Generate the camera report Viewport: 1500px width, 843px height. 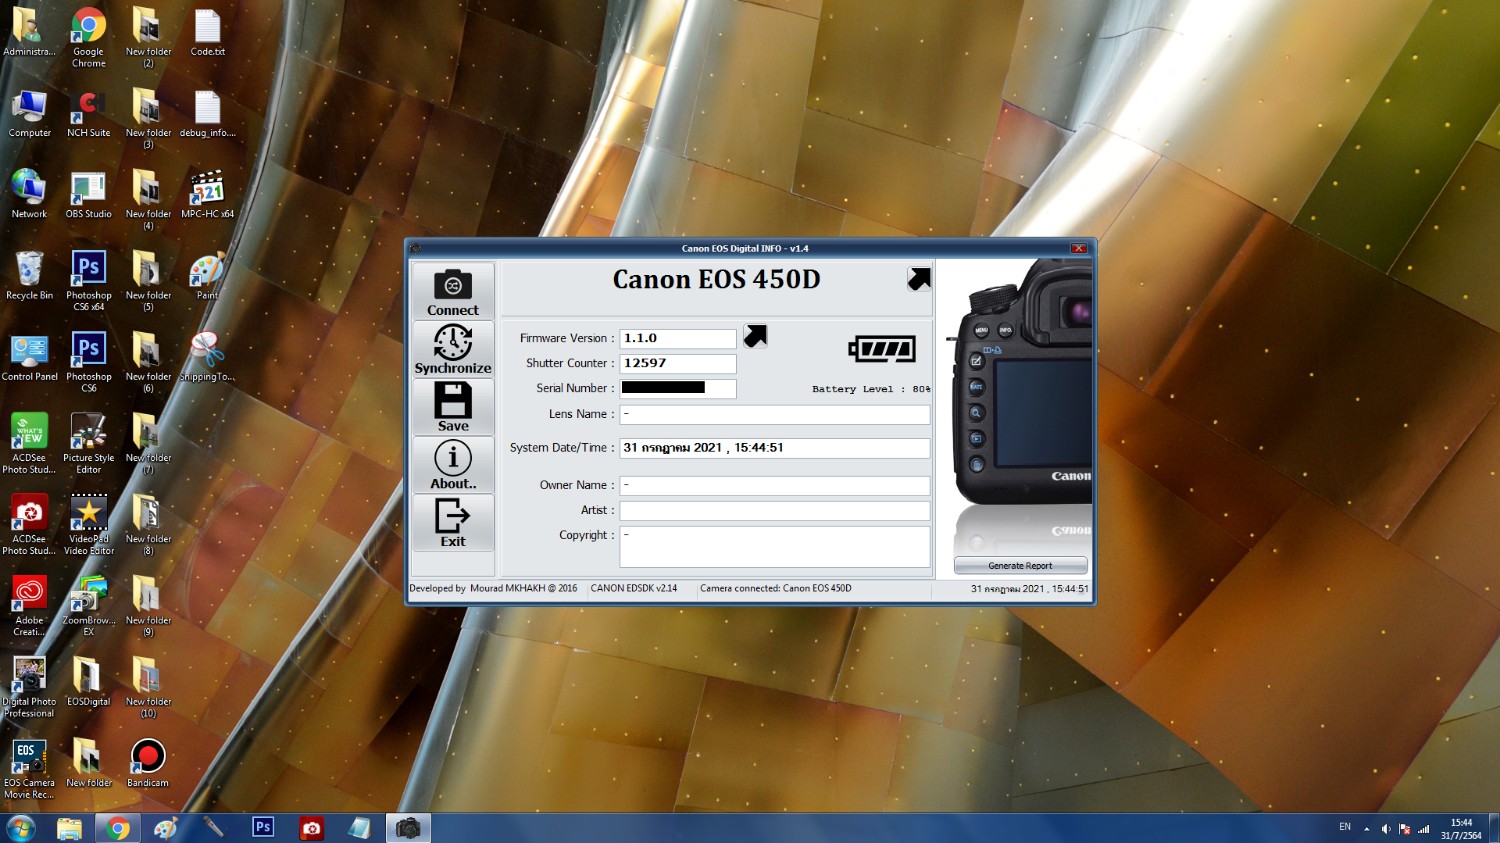[1020, 566]
